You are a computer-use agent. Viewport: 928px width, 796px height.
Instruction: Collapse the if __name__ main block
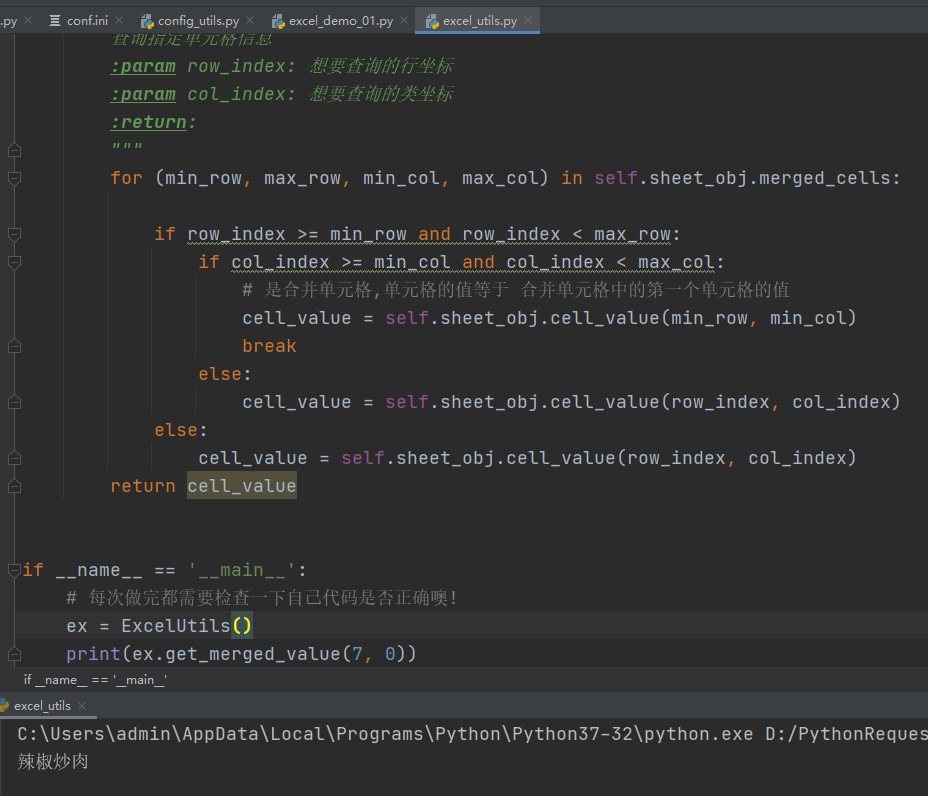(x=15, y=570)
